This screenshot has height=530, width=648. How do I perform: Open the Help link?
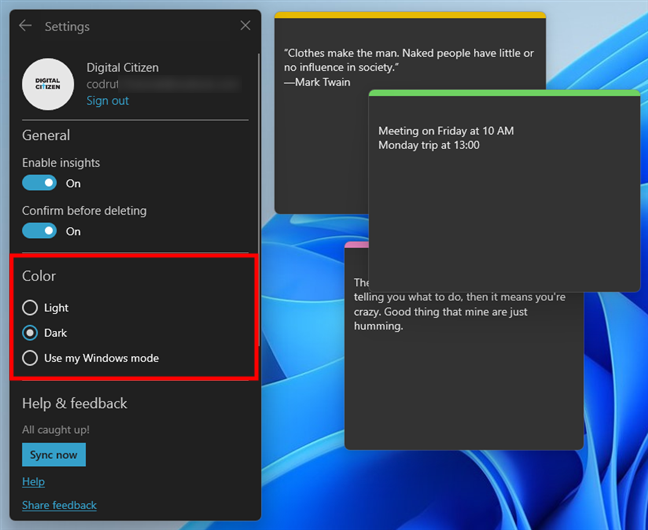33,482
